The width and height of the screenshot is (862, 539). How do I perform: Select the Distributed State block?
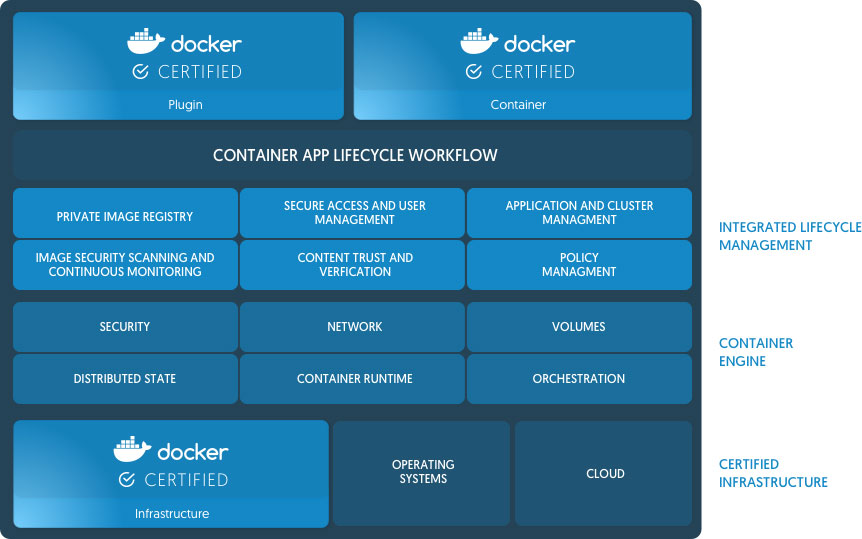pos(125,379)
